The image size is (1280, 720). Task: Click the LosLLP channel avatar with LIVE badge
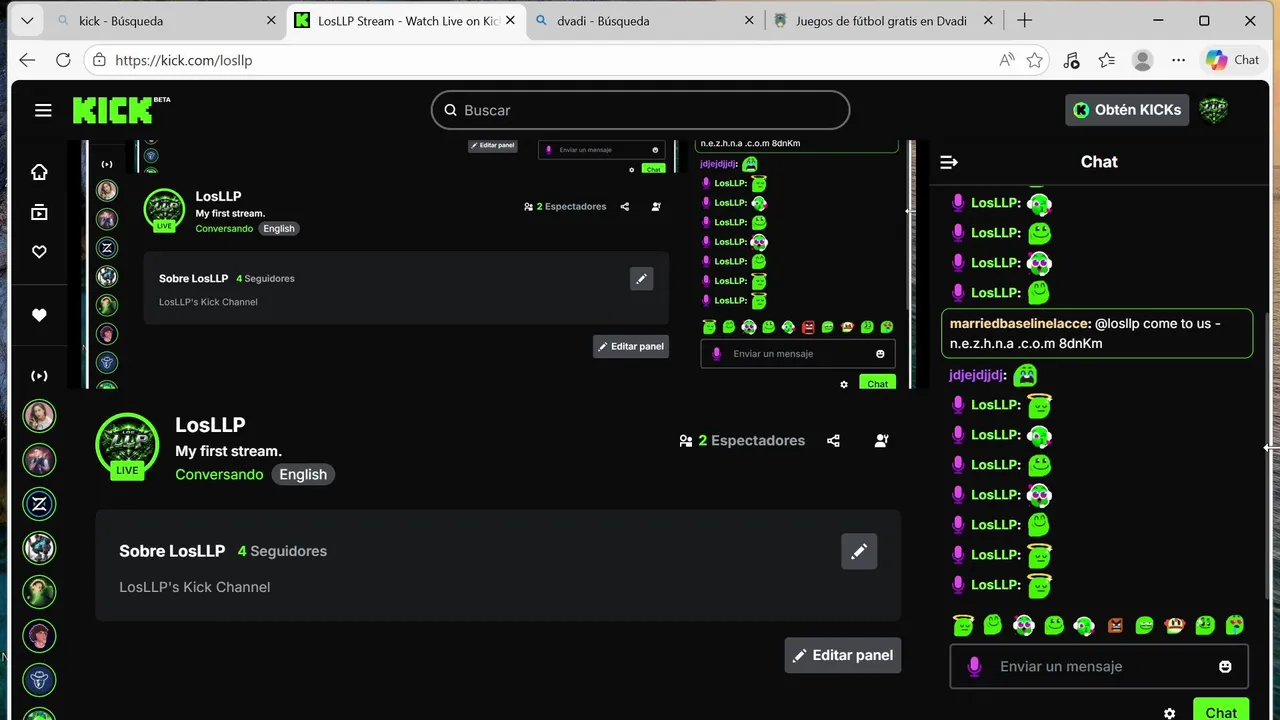coord(127,446)
